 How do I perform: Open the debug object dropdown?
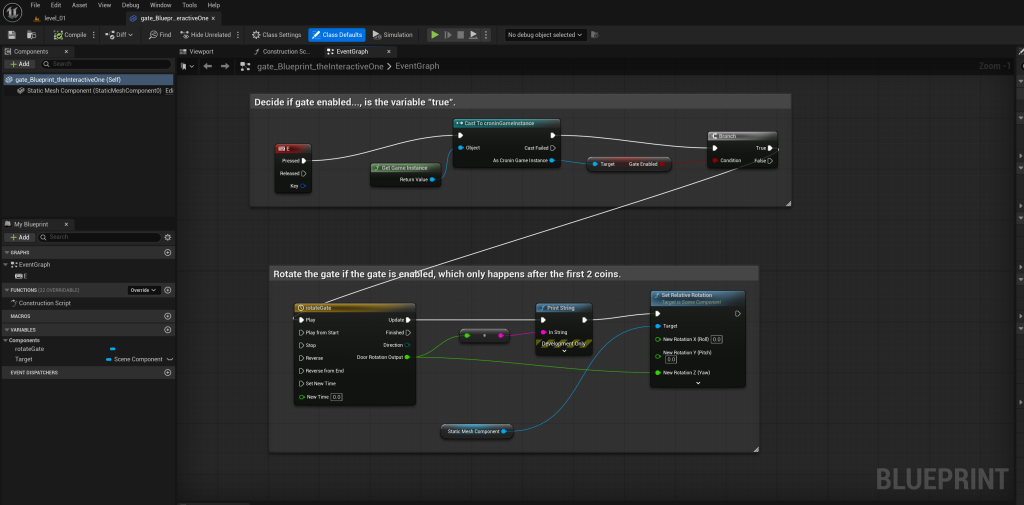(544, 34)
